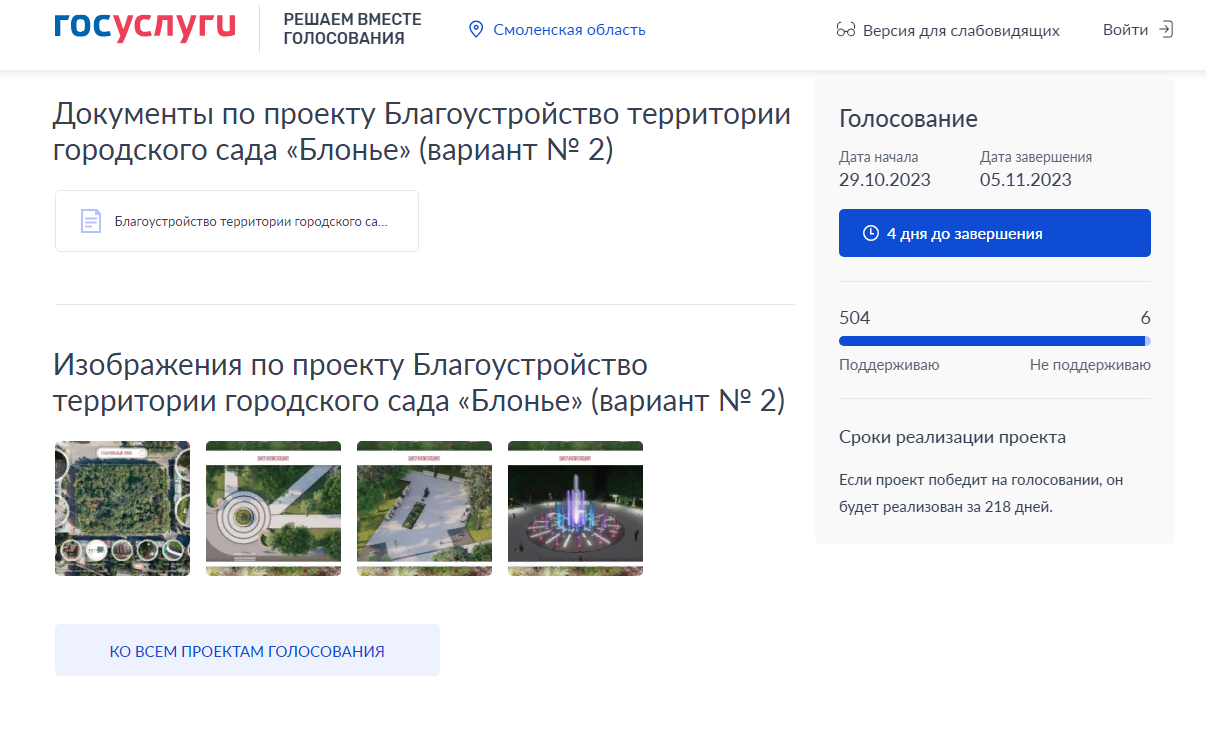This screenshot has height=755, width=1206.
Task: Click the location pin icon next to Смоленская область
Action: tap(476, 30)
